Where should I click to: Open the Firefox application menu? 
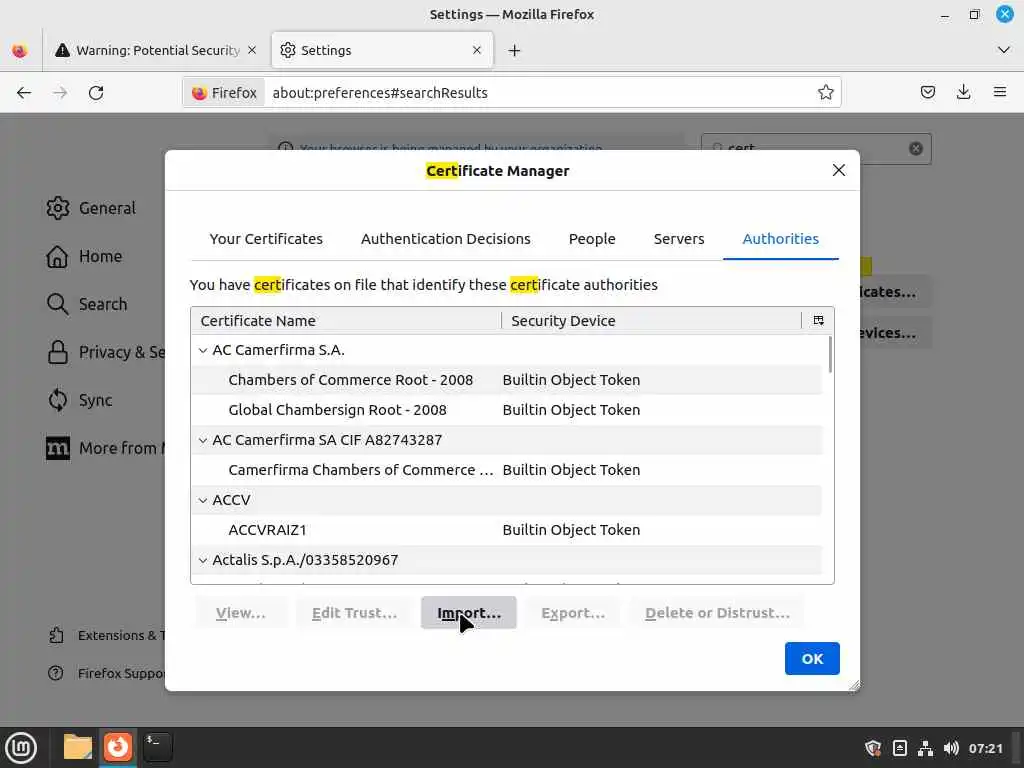click(999, 92)
